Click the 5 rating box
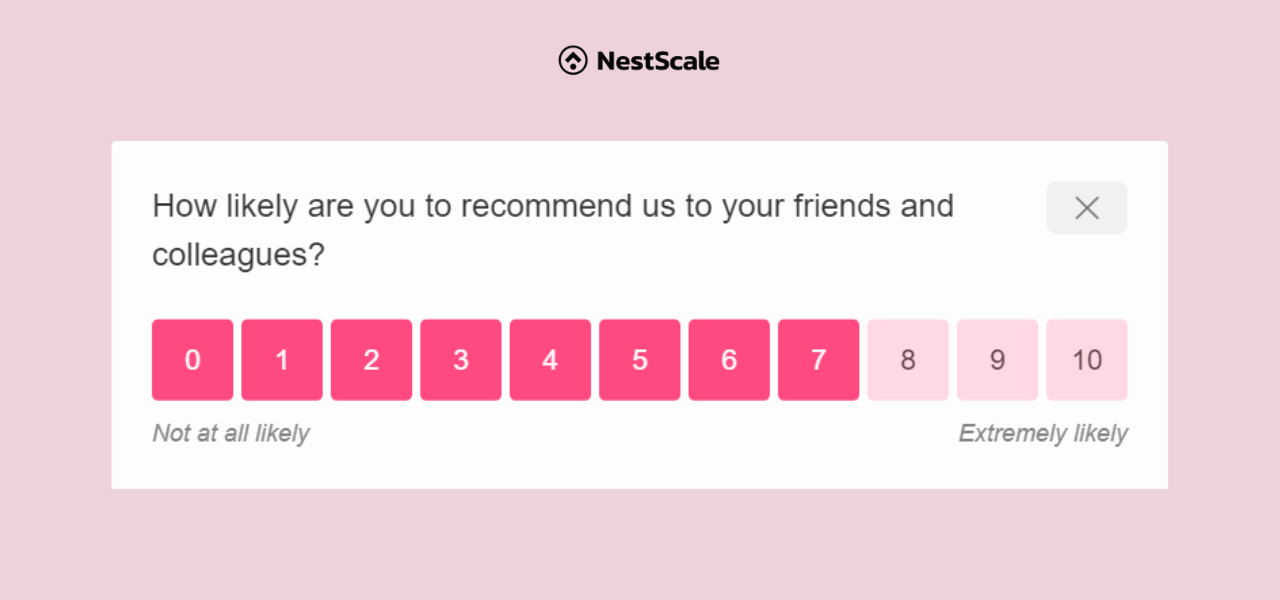The height and width of the screenshot is (600, 1280). [640, 360]
